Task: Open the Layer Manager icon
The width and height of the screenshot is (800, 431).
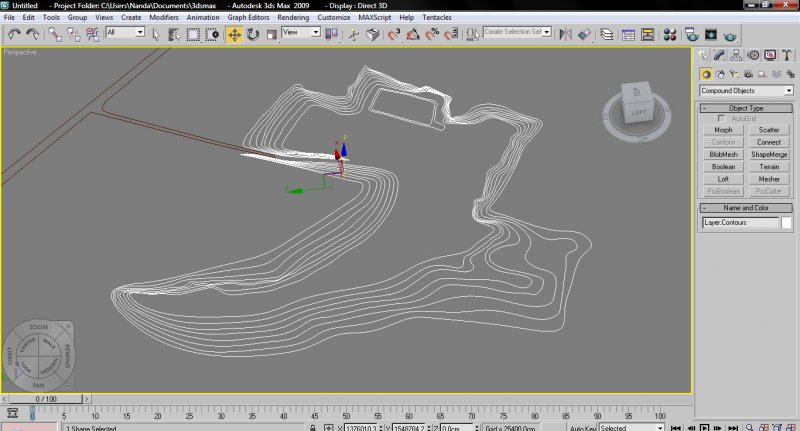Action: point(606,34)
